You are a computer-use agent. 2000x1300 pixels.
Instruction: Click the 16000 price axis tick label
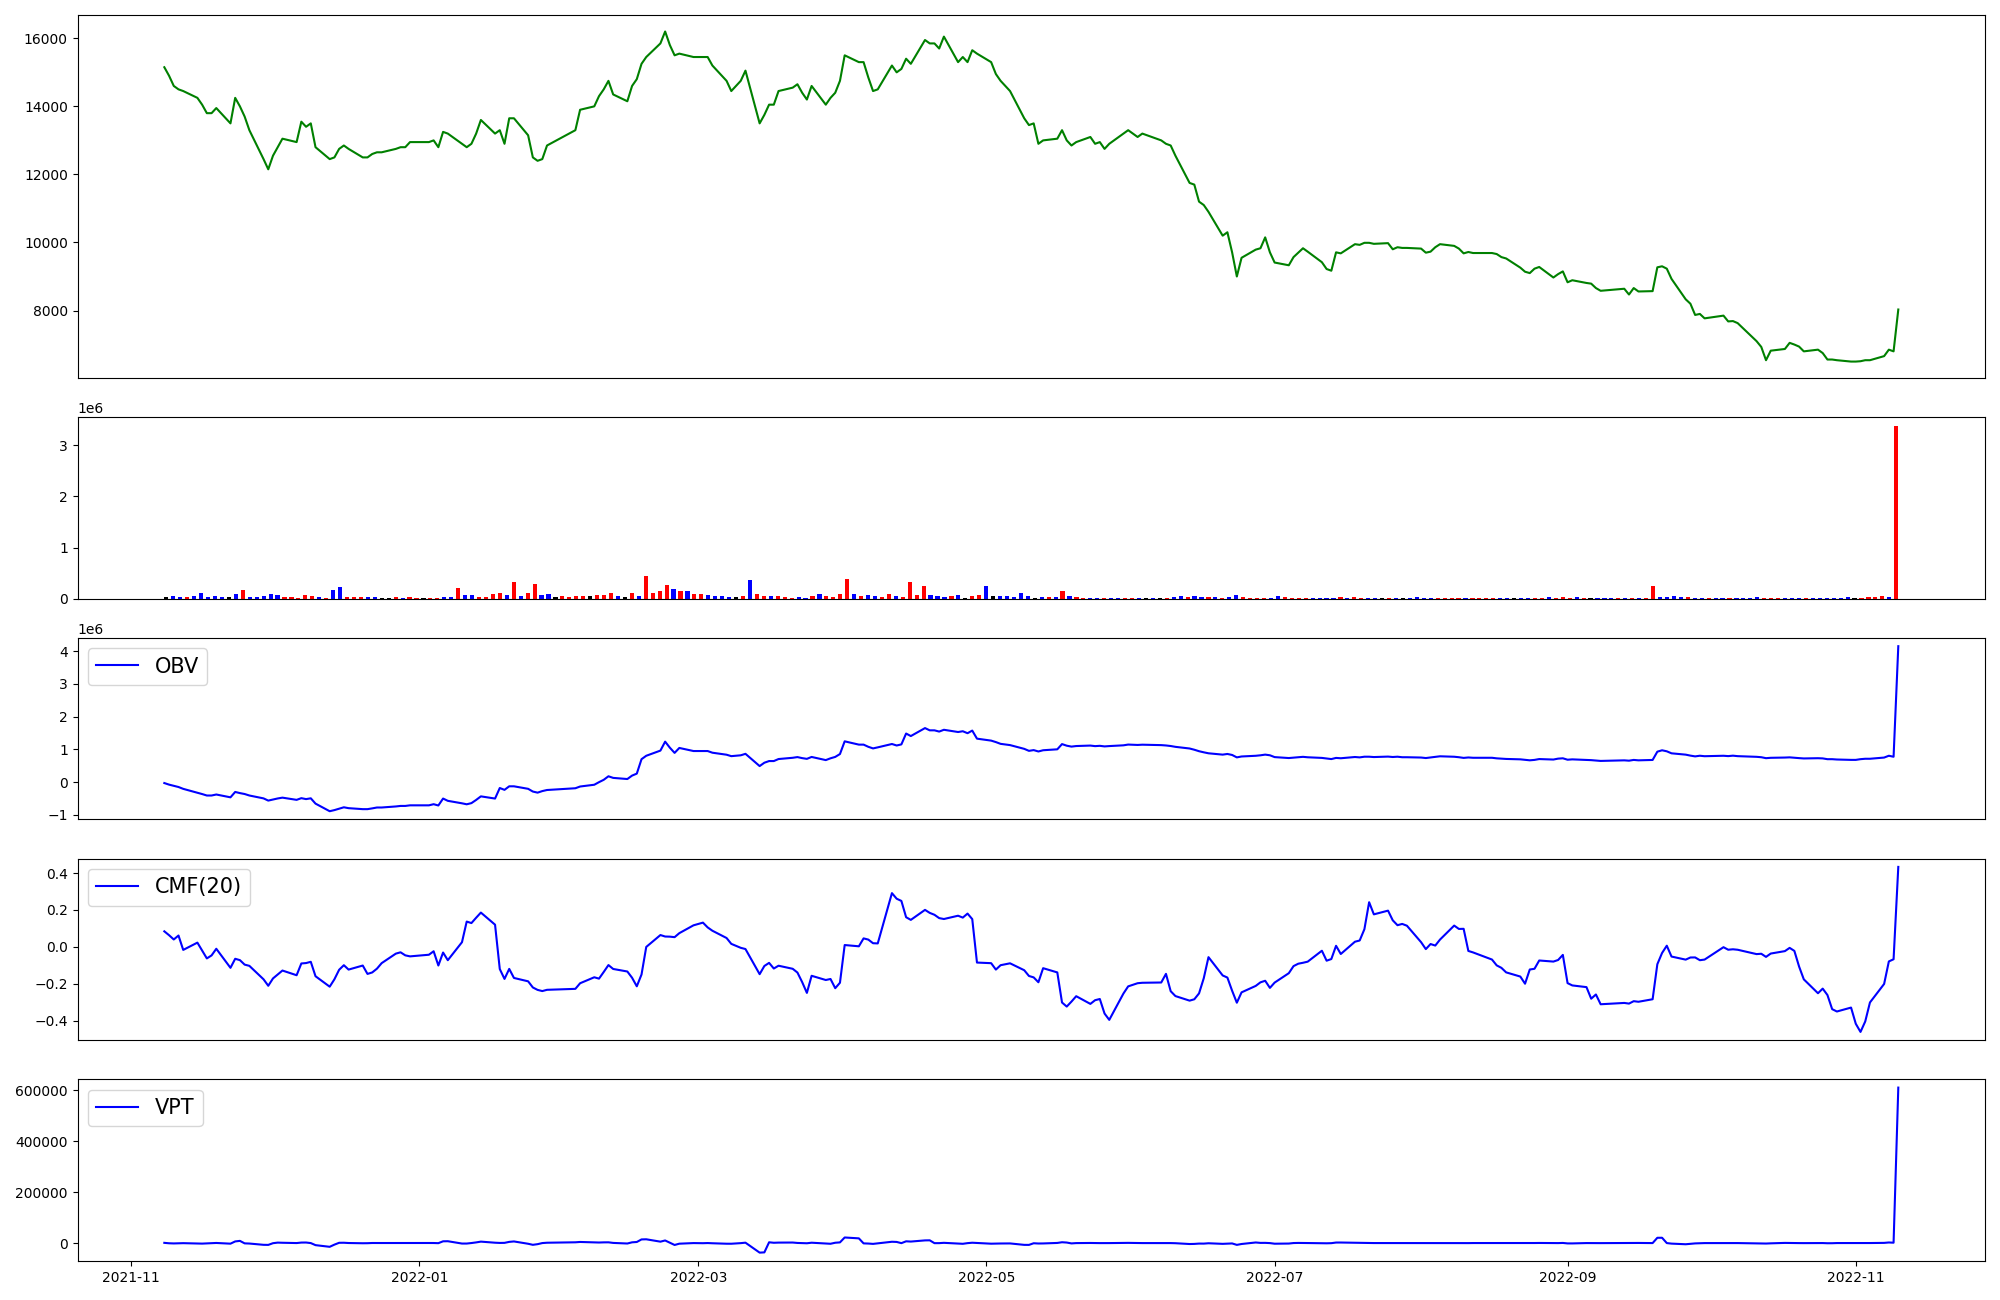[x=44, y=39]
